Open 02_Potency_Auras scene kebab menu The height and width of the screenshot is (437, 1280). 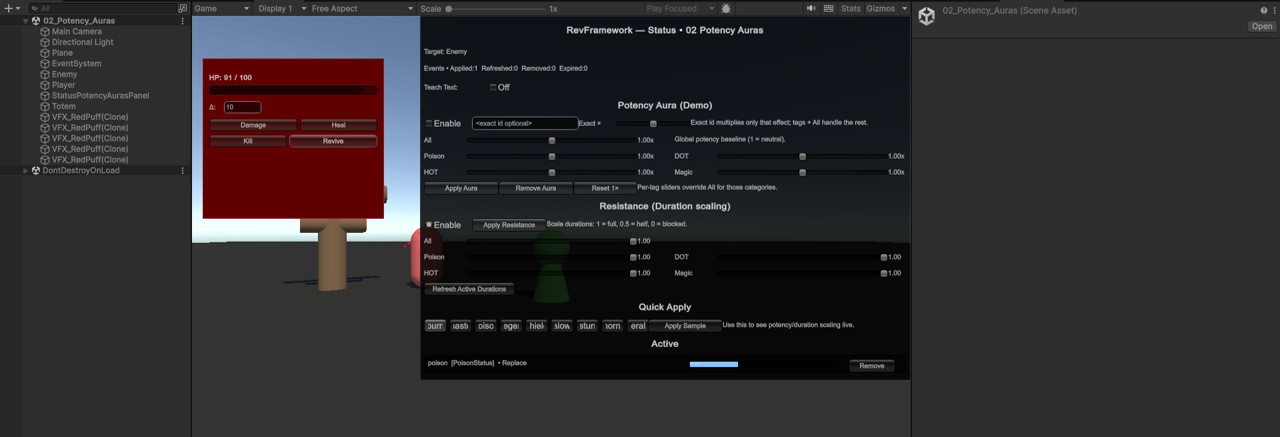(x=182, y=21)
